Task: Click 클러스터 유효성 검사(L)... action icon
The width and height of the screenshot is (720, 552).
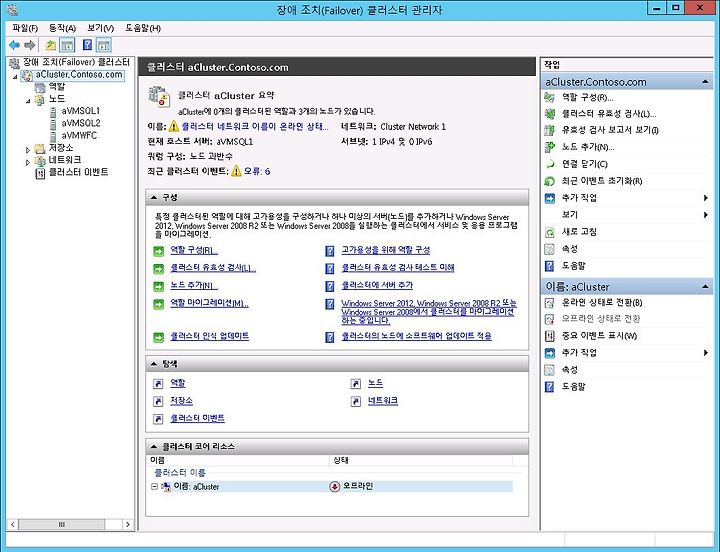Action: pos(550,114)
